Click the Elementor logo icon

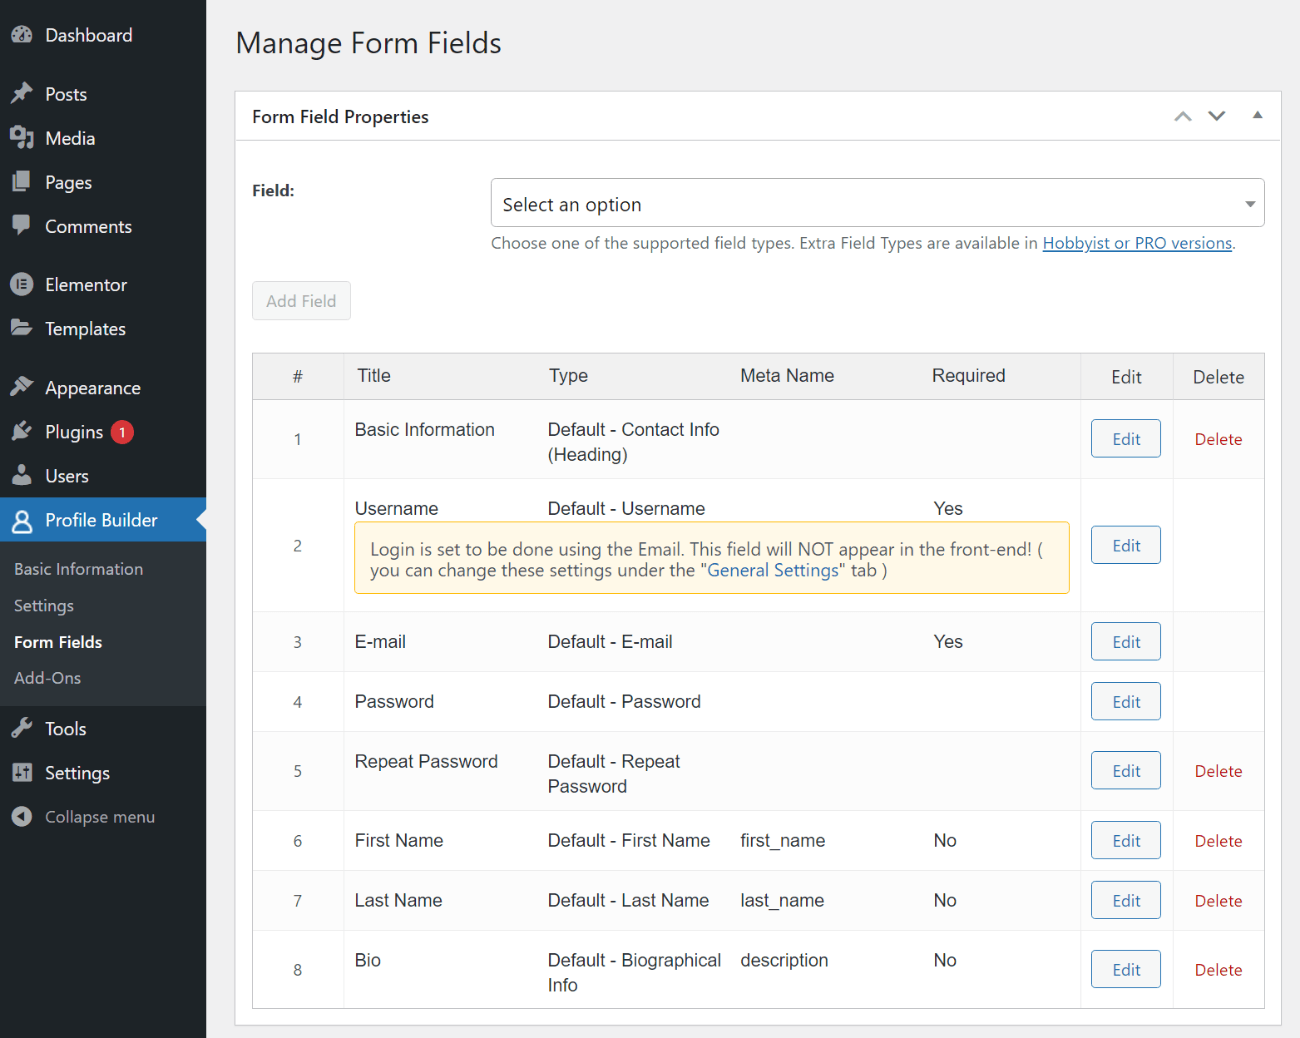(22, 285)
